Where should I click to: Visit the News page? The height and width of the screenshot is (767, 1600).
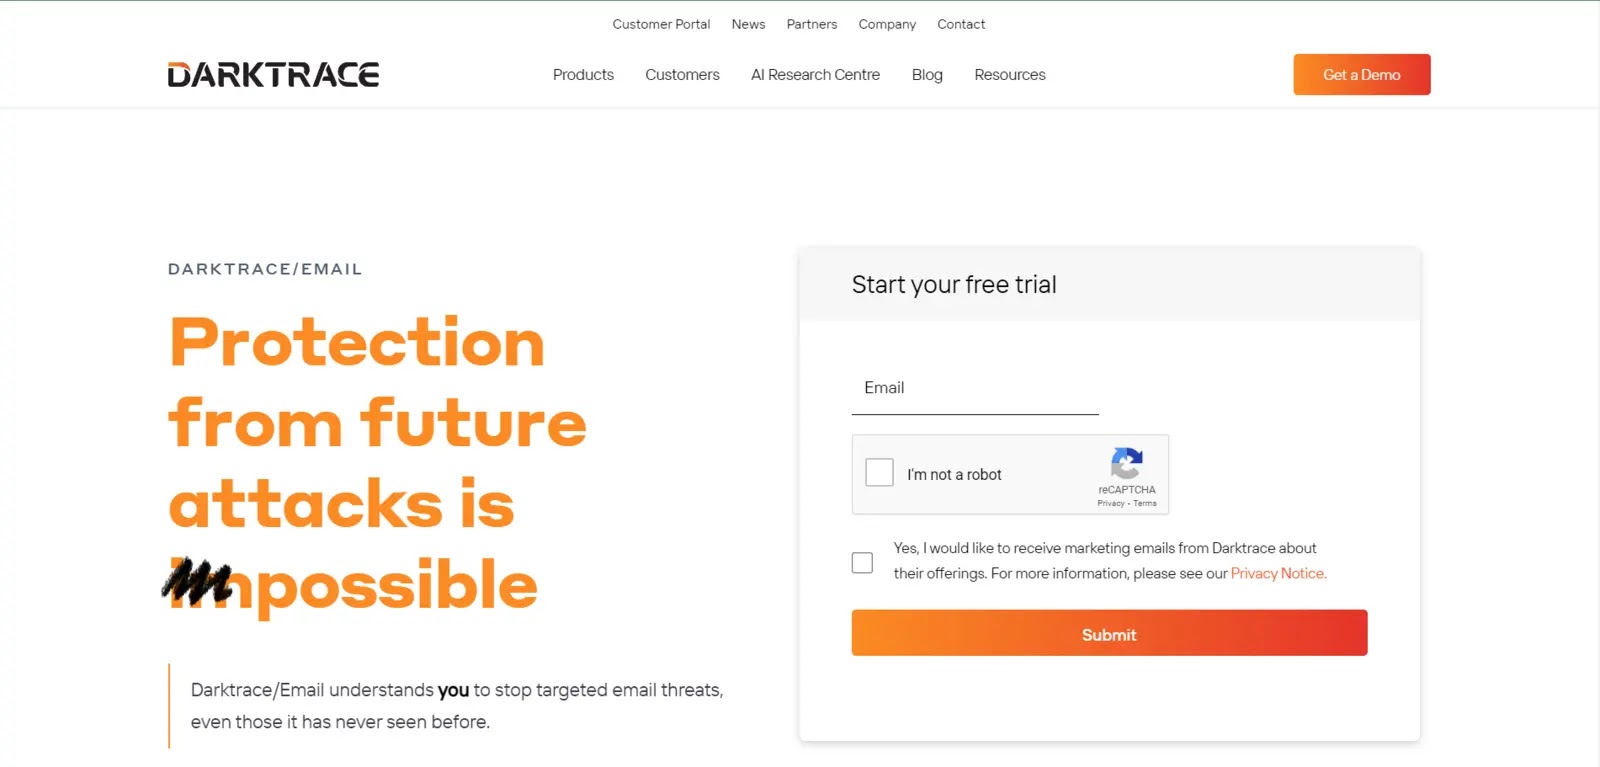tap(748, 24)
